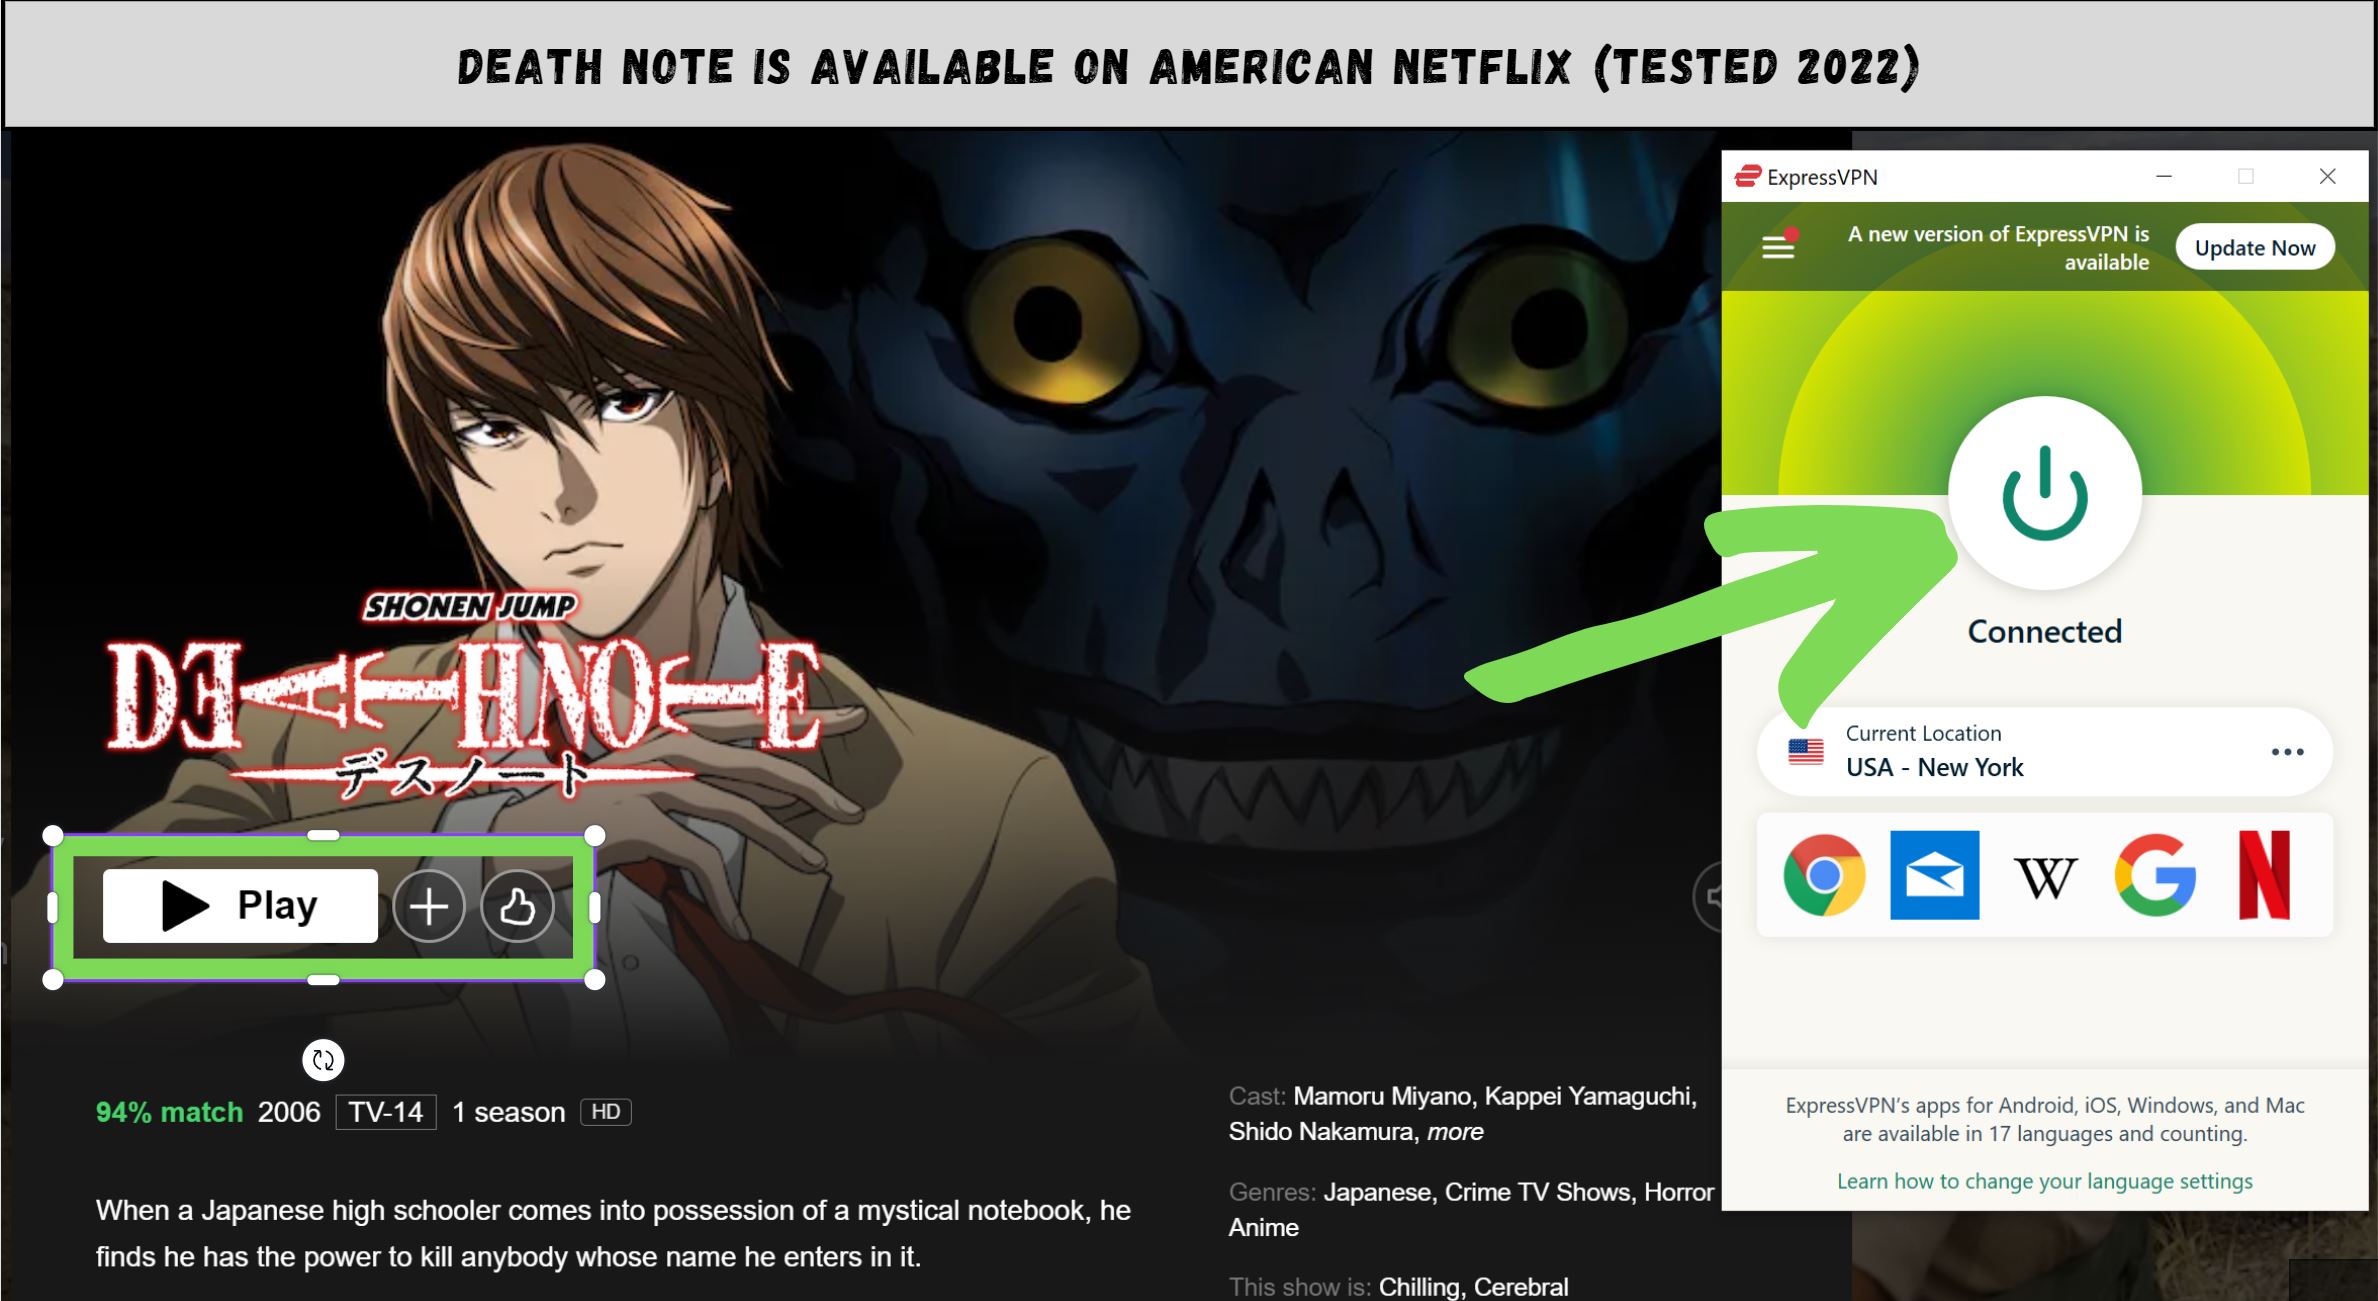This screenshot has width=2378, height=1301.
Task: Open the Mail shortcut icon
Action: 1934,875
